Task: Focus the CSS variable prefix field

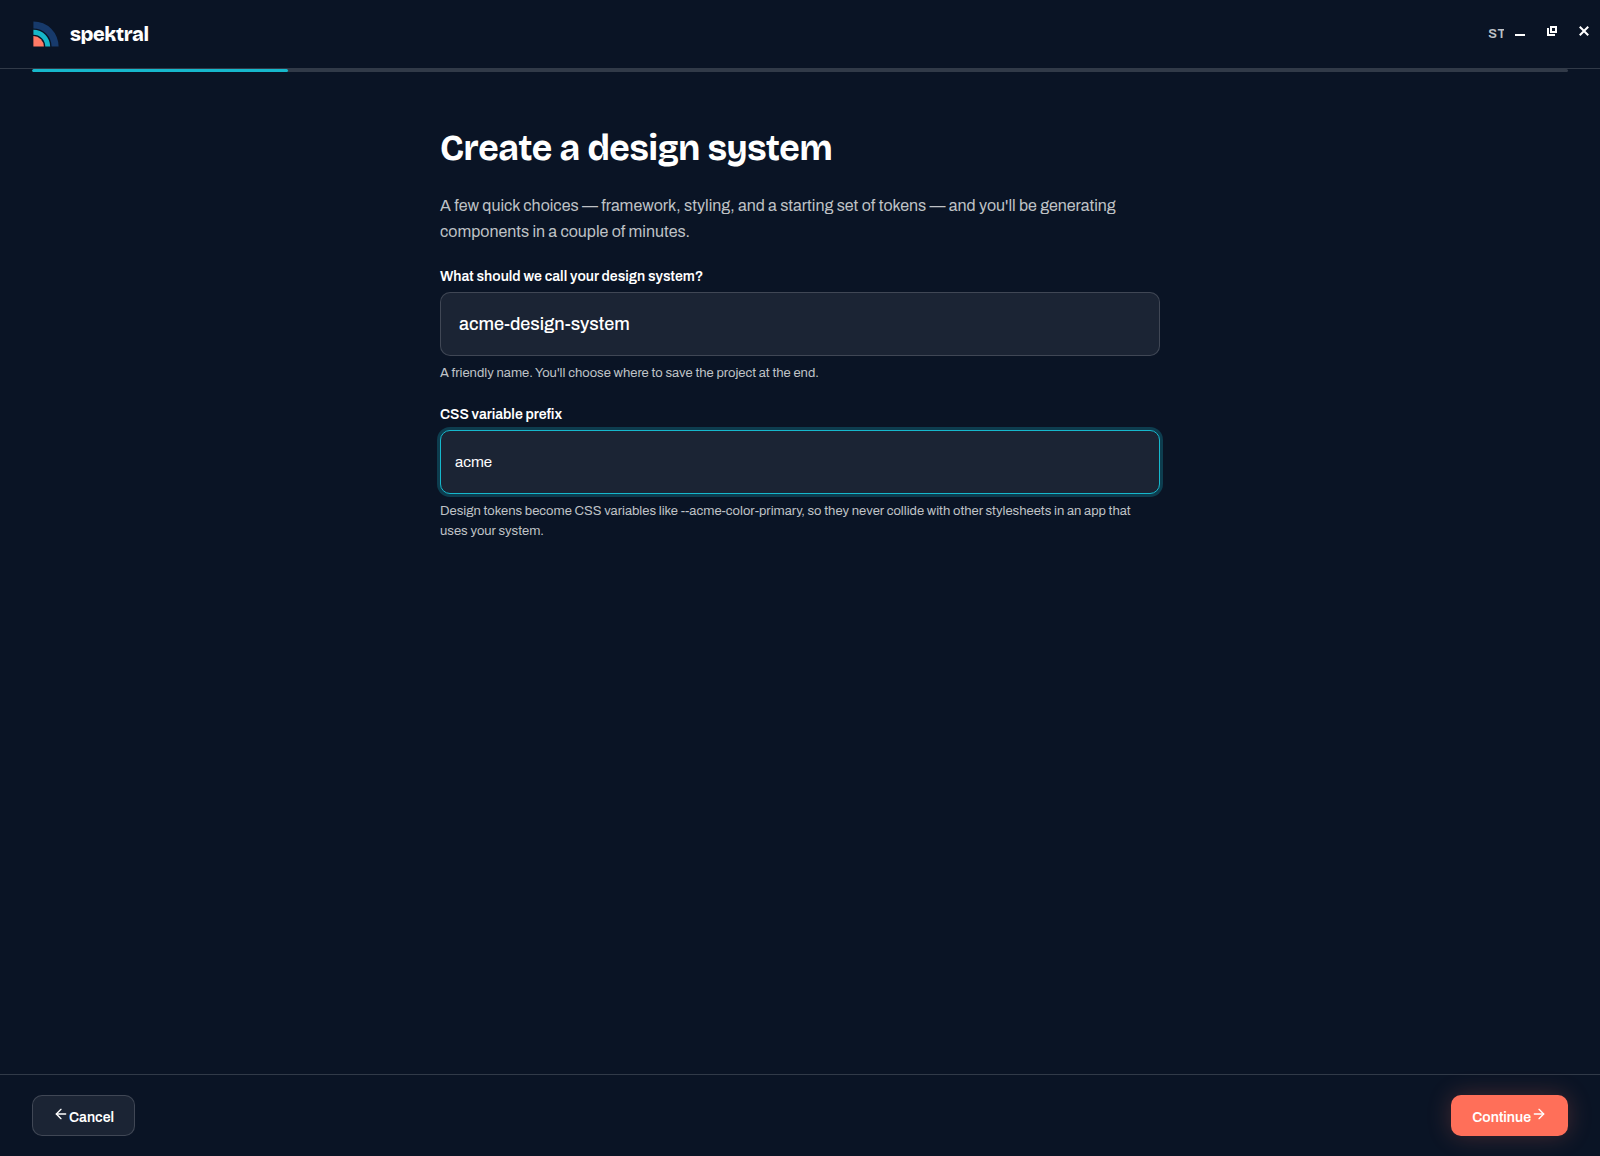Action: (800, 462)
